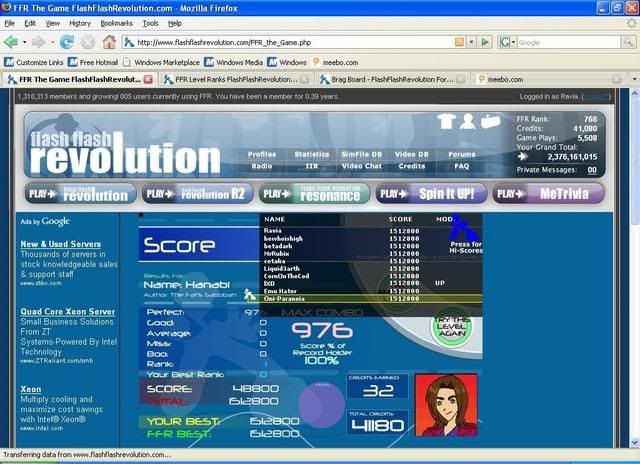
Task: Reload the page with the refresh icon
Action: [67, 42]
